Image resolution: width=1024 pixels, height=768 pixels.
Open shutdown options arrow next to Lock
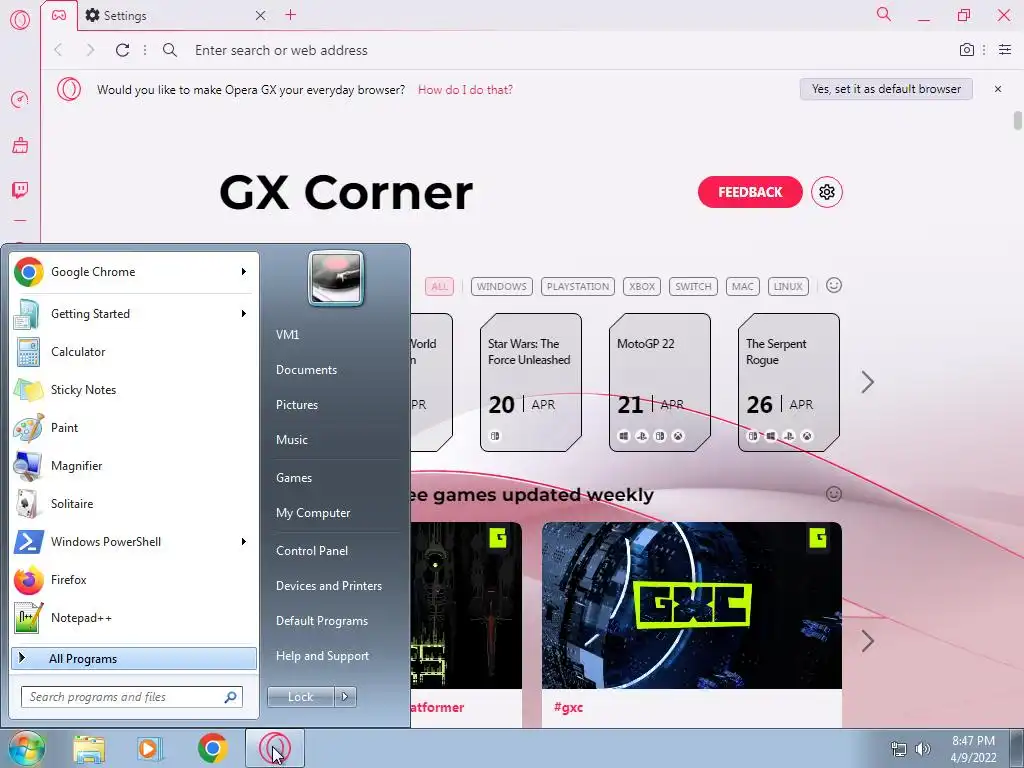[346, 697]
